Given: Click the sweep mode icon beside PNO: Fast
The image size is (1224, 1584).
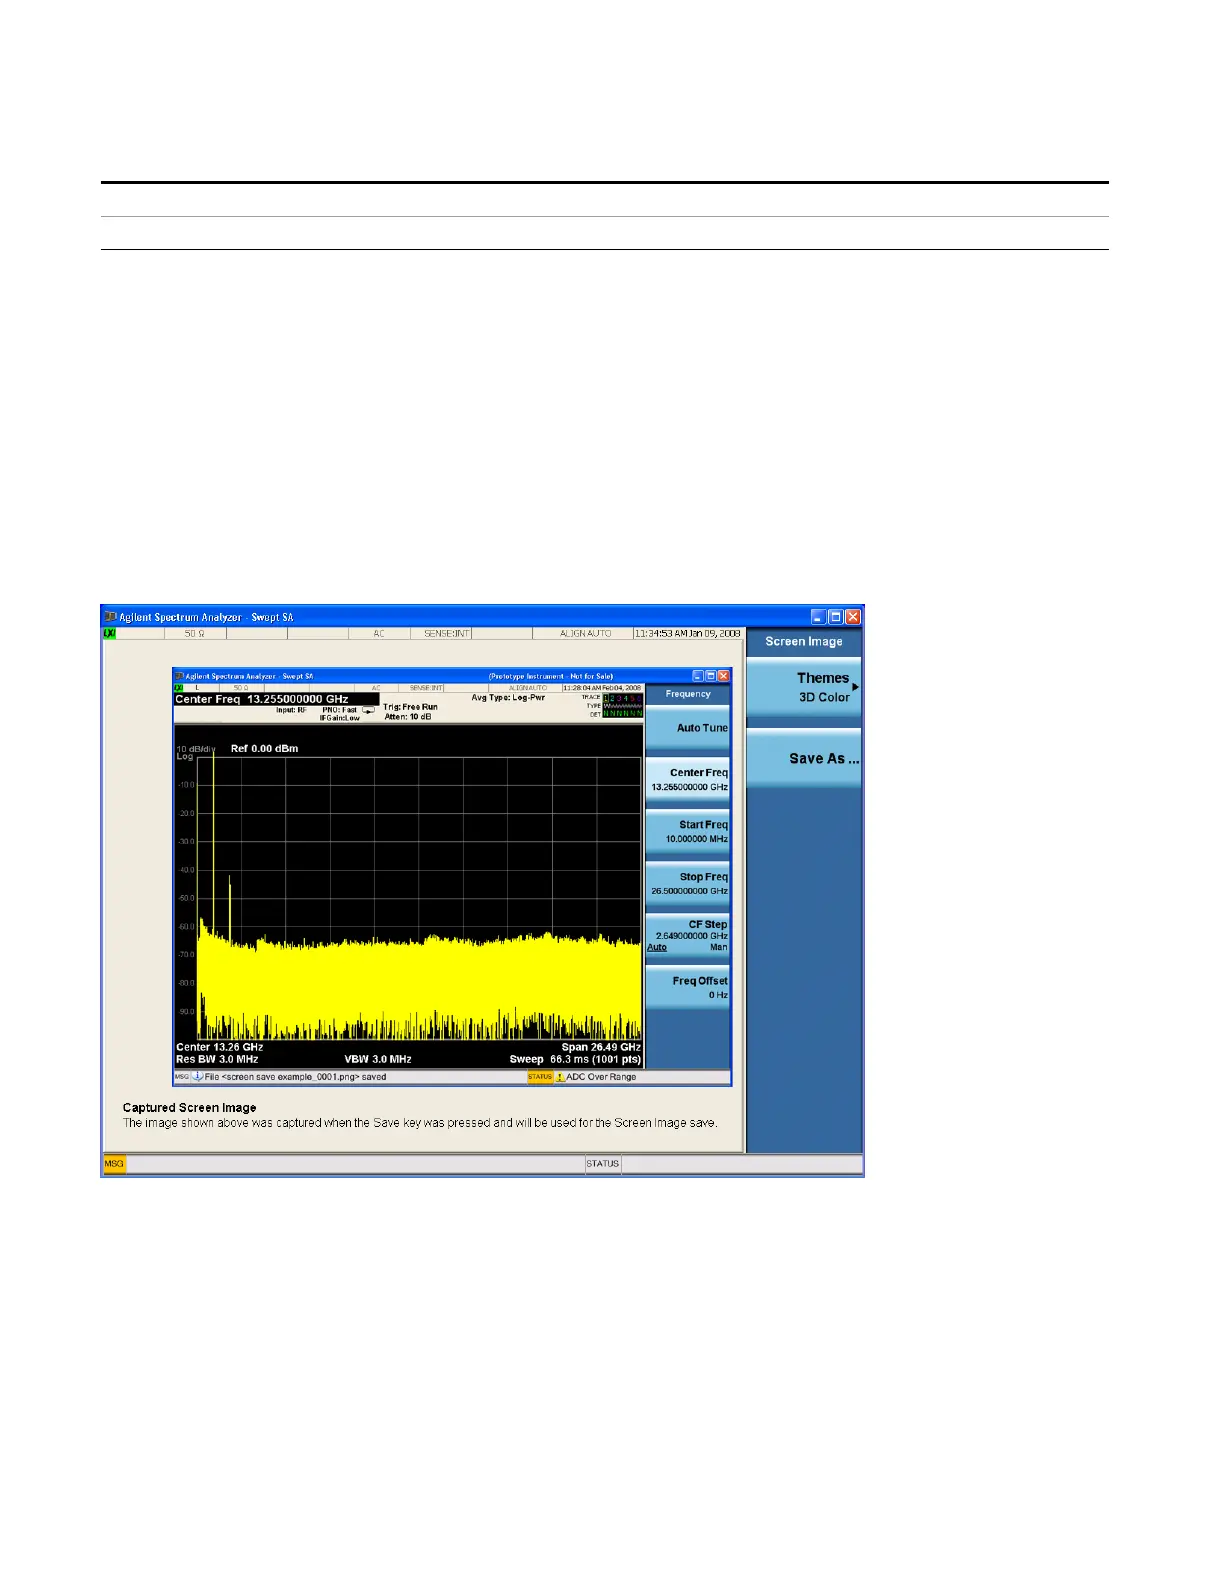Looking at the screenshot, I should 369,711.
